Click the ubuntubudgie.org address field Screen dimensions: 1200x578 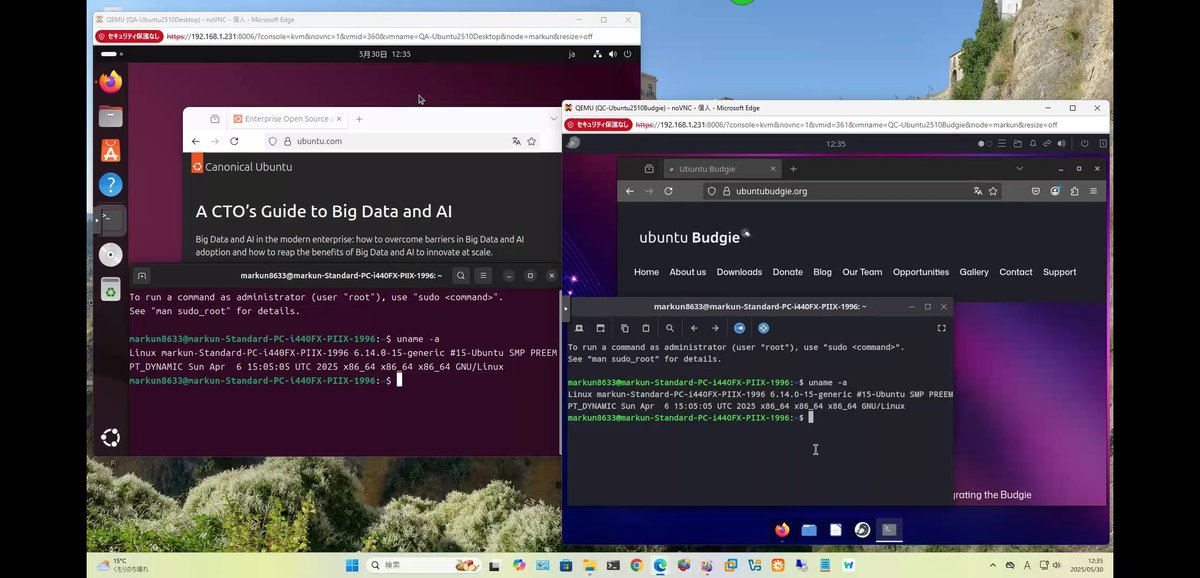853,191
